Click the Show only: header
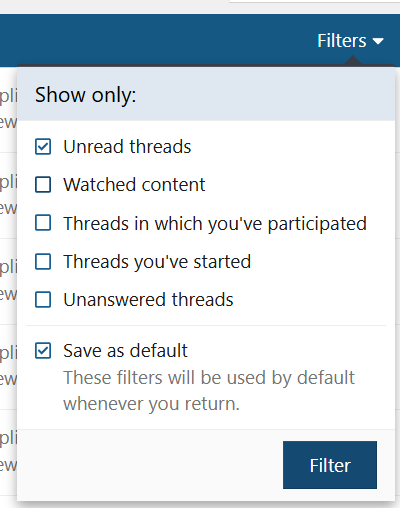This screenshot has height=508, width=400. (86, 95)
